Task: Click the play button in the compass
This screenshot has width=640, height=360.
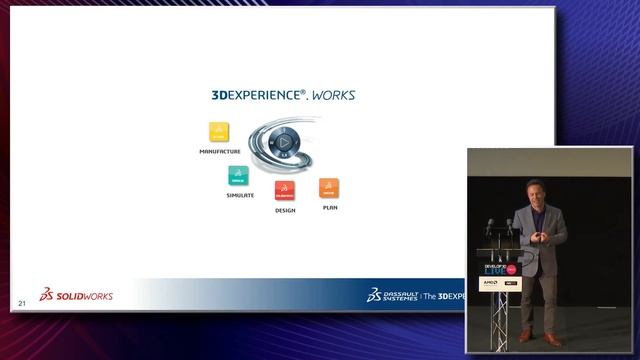Action: 284,142
